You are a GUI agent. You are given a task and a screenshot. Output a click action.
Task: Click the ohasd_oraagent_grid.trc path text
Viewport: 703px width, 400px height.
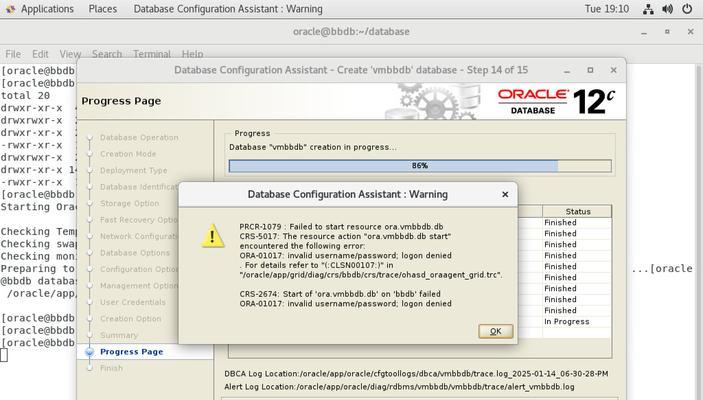[370, 275]
